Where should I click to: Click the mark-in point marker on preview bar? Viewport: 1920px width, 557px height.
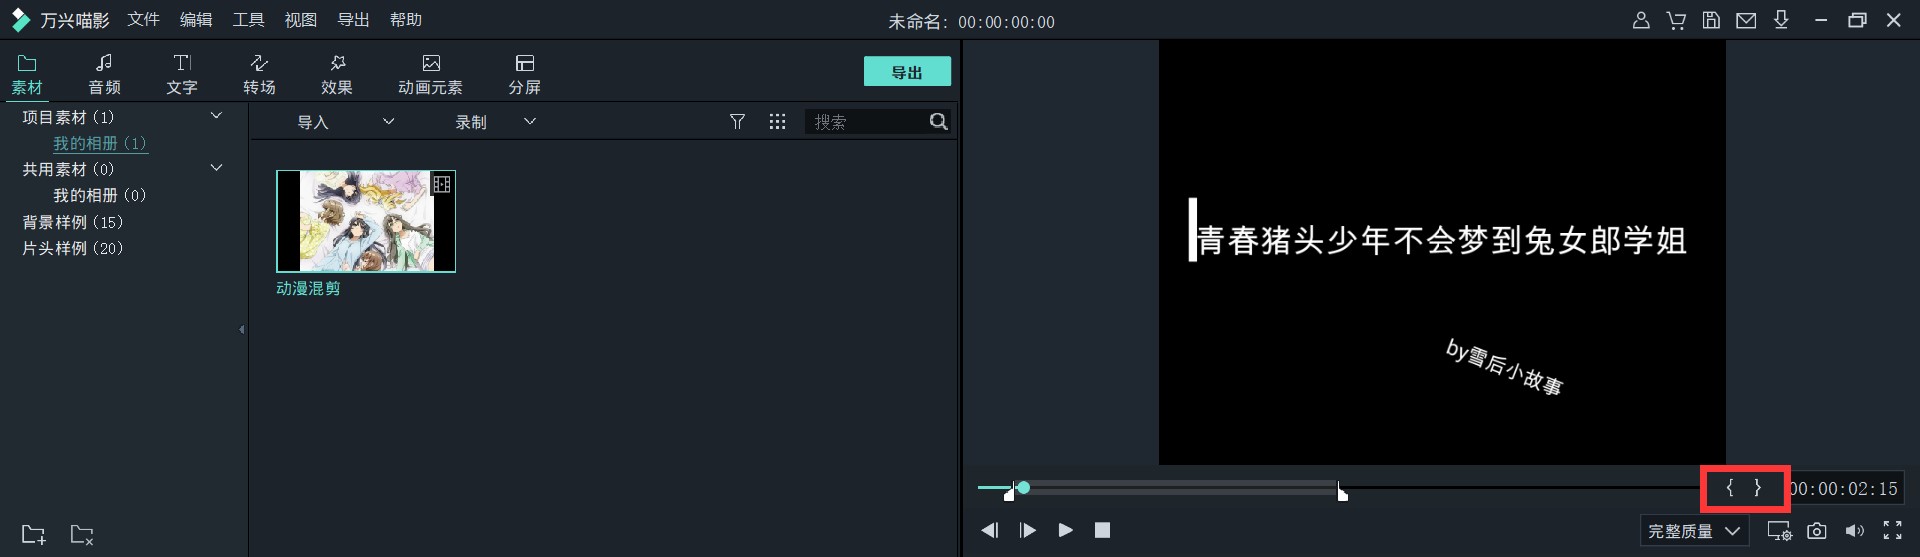pos(1009,491)
